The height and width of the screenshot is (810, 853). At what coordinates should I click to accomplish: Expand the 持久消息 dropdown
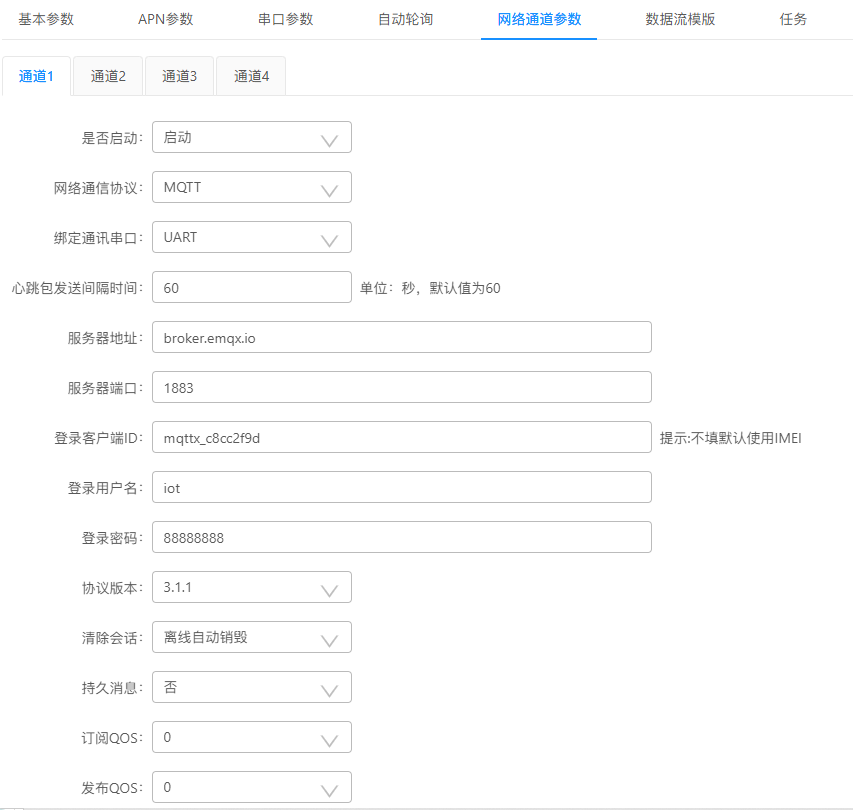click(251, 688)
